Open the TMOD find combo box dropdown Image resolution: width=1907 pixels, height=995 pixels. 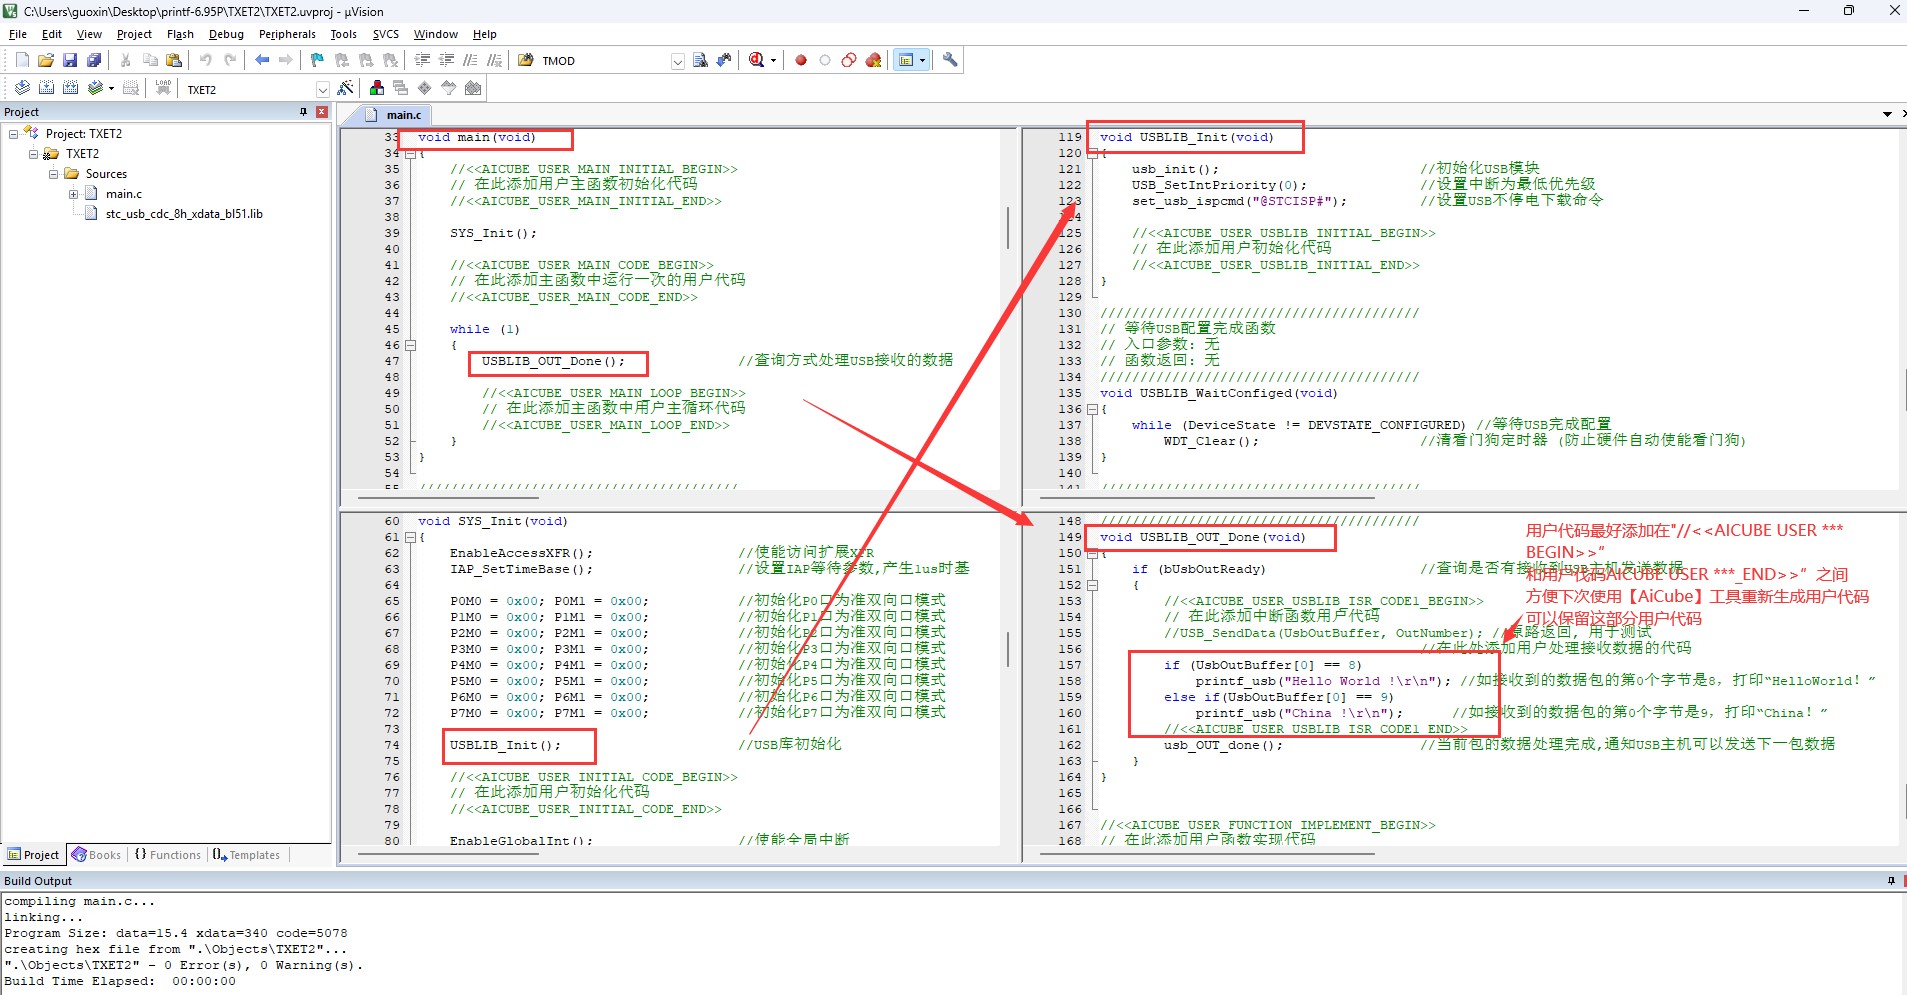(677, 61)
